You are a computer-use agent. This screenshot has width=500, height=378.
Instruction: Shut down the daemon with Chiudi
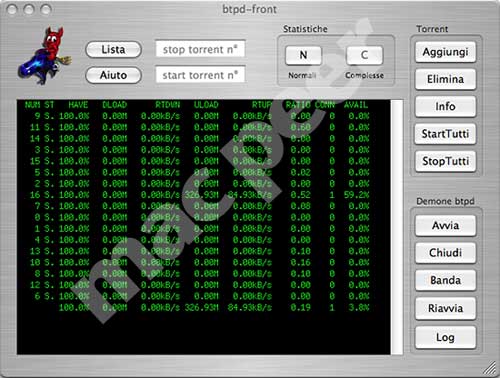pos(445,253)
